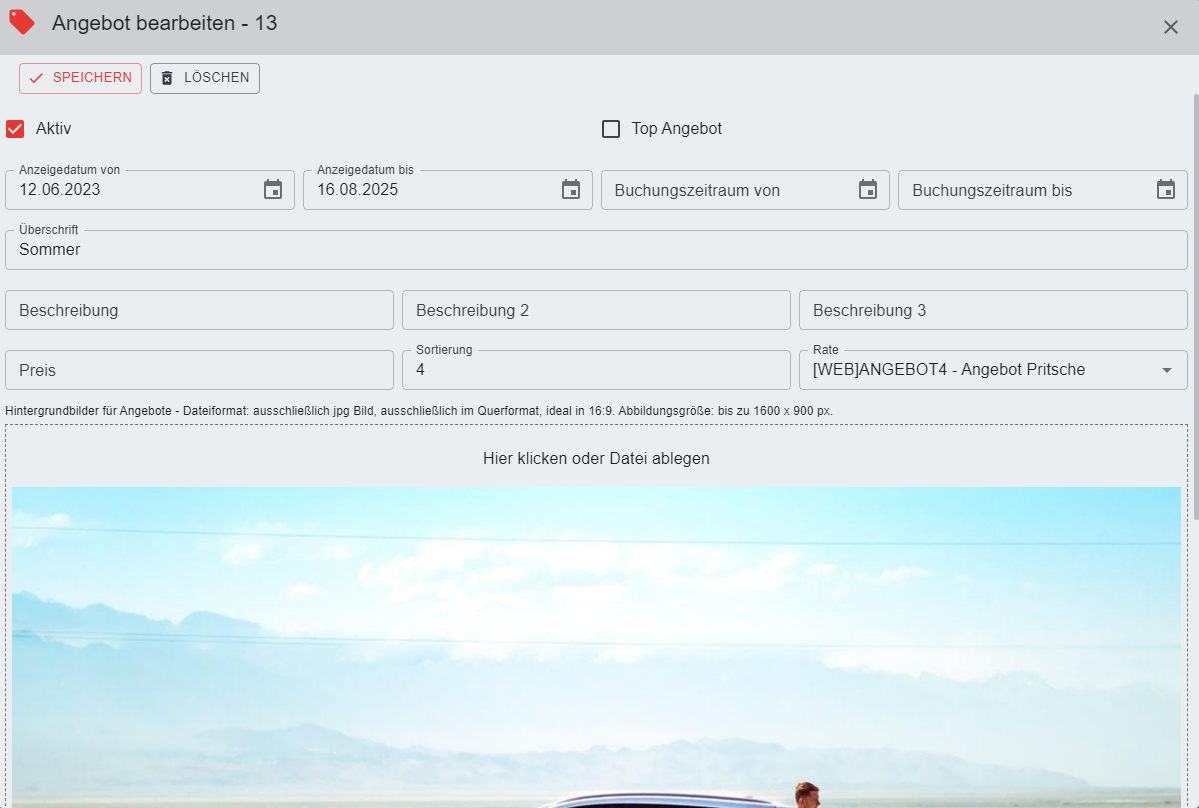The height and width of the screenshot is (808, 1199).
Task: Uncheck the Aktiv checkbox
Action: tap(15, 129)
